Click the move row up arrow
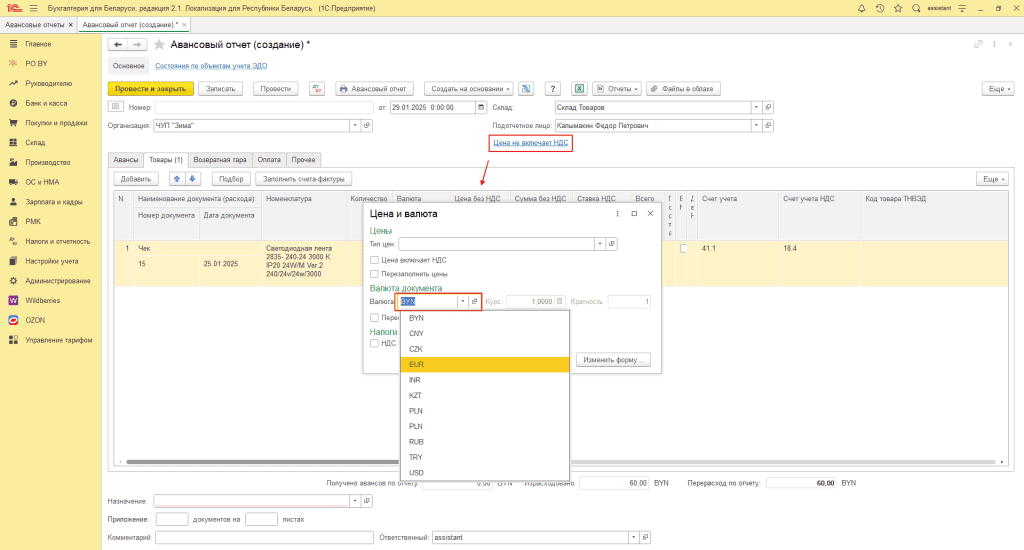This screenshot has width=1024, height=550. click(x=177, y=179)
